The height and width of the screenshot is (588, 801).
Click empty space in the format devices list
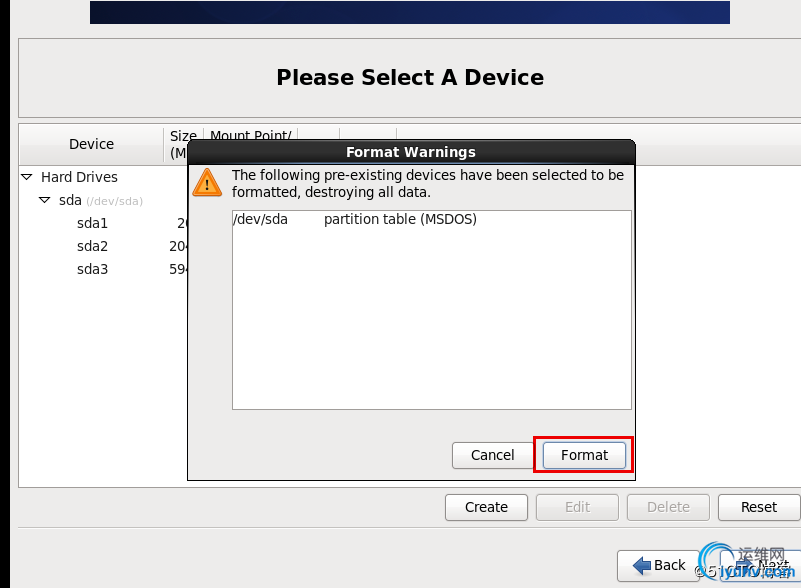430,320
